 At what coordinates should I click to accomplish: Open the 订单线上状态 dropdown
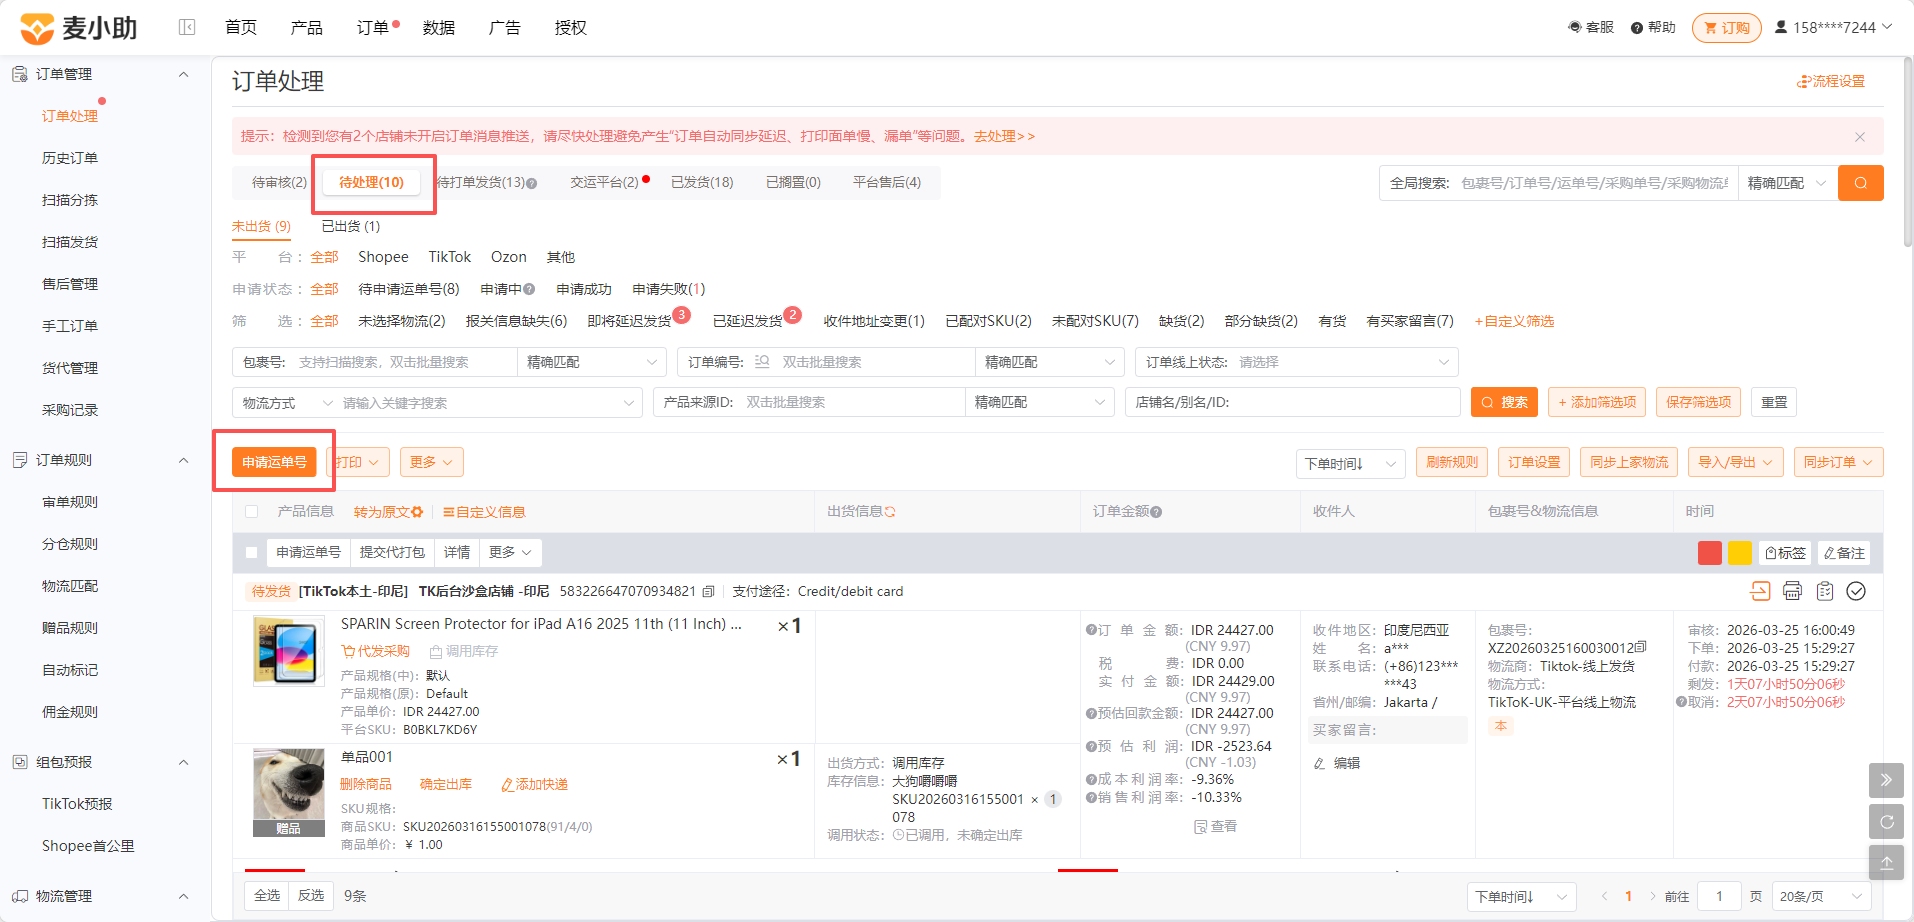coord(1297,362)
